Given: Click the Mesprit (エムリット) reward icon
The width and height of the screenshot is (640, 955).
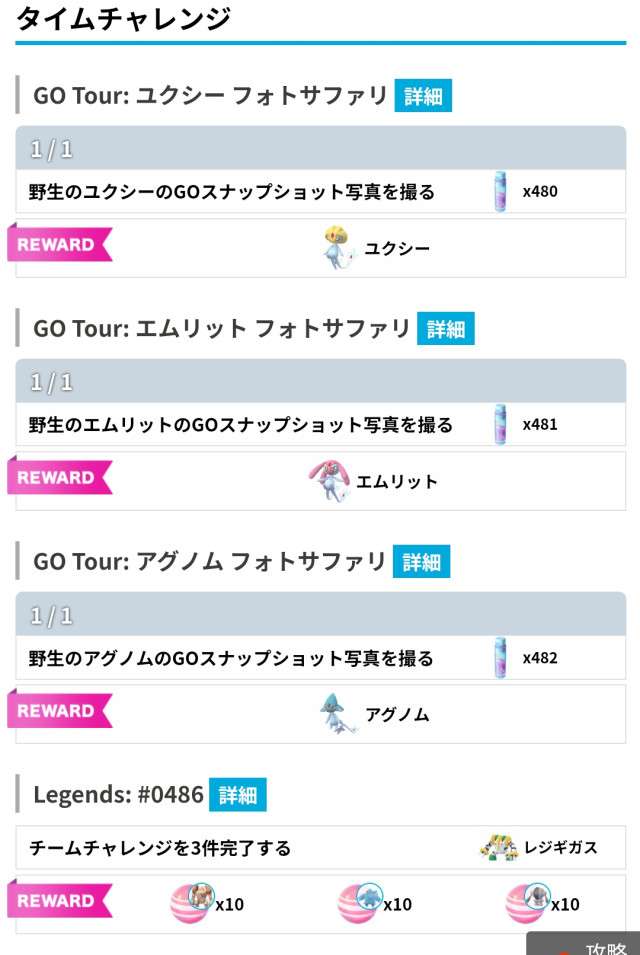Looking at the screenshot, I should (330, 481).
